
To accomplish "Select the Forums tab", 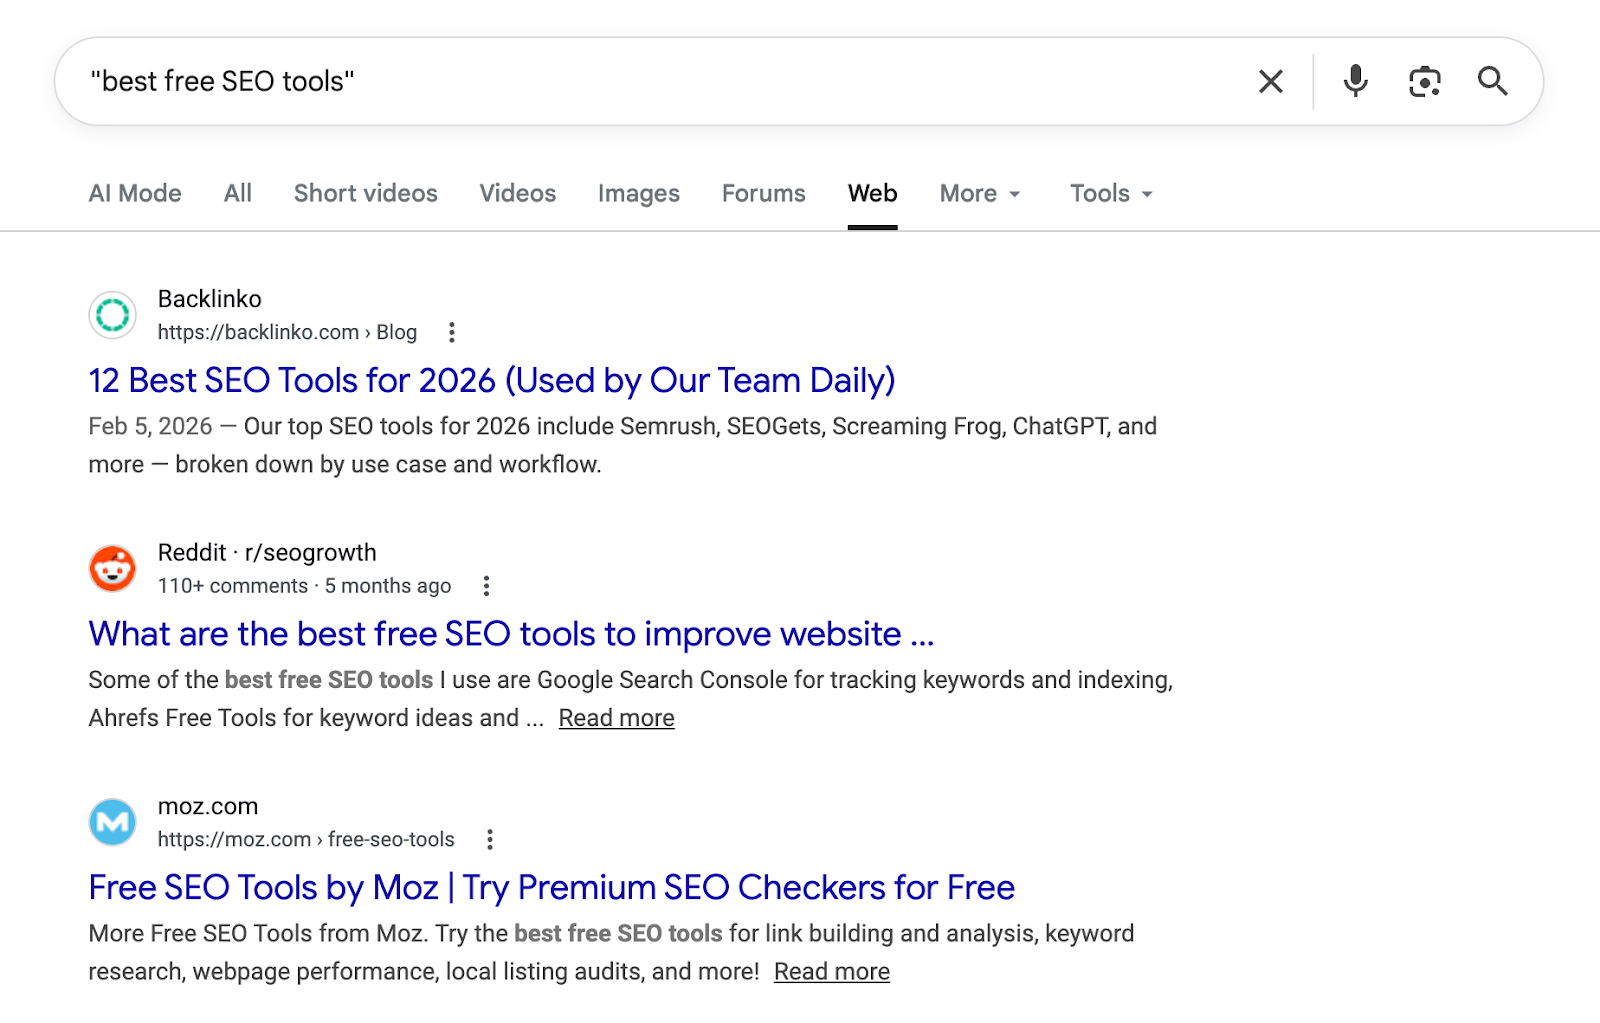I will [x=763, y=194].
